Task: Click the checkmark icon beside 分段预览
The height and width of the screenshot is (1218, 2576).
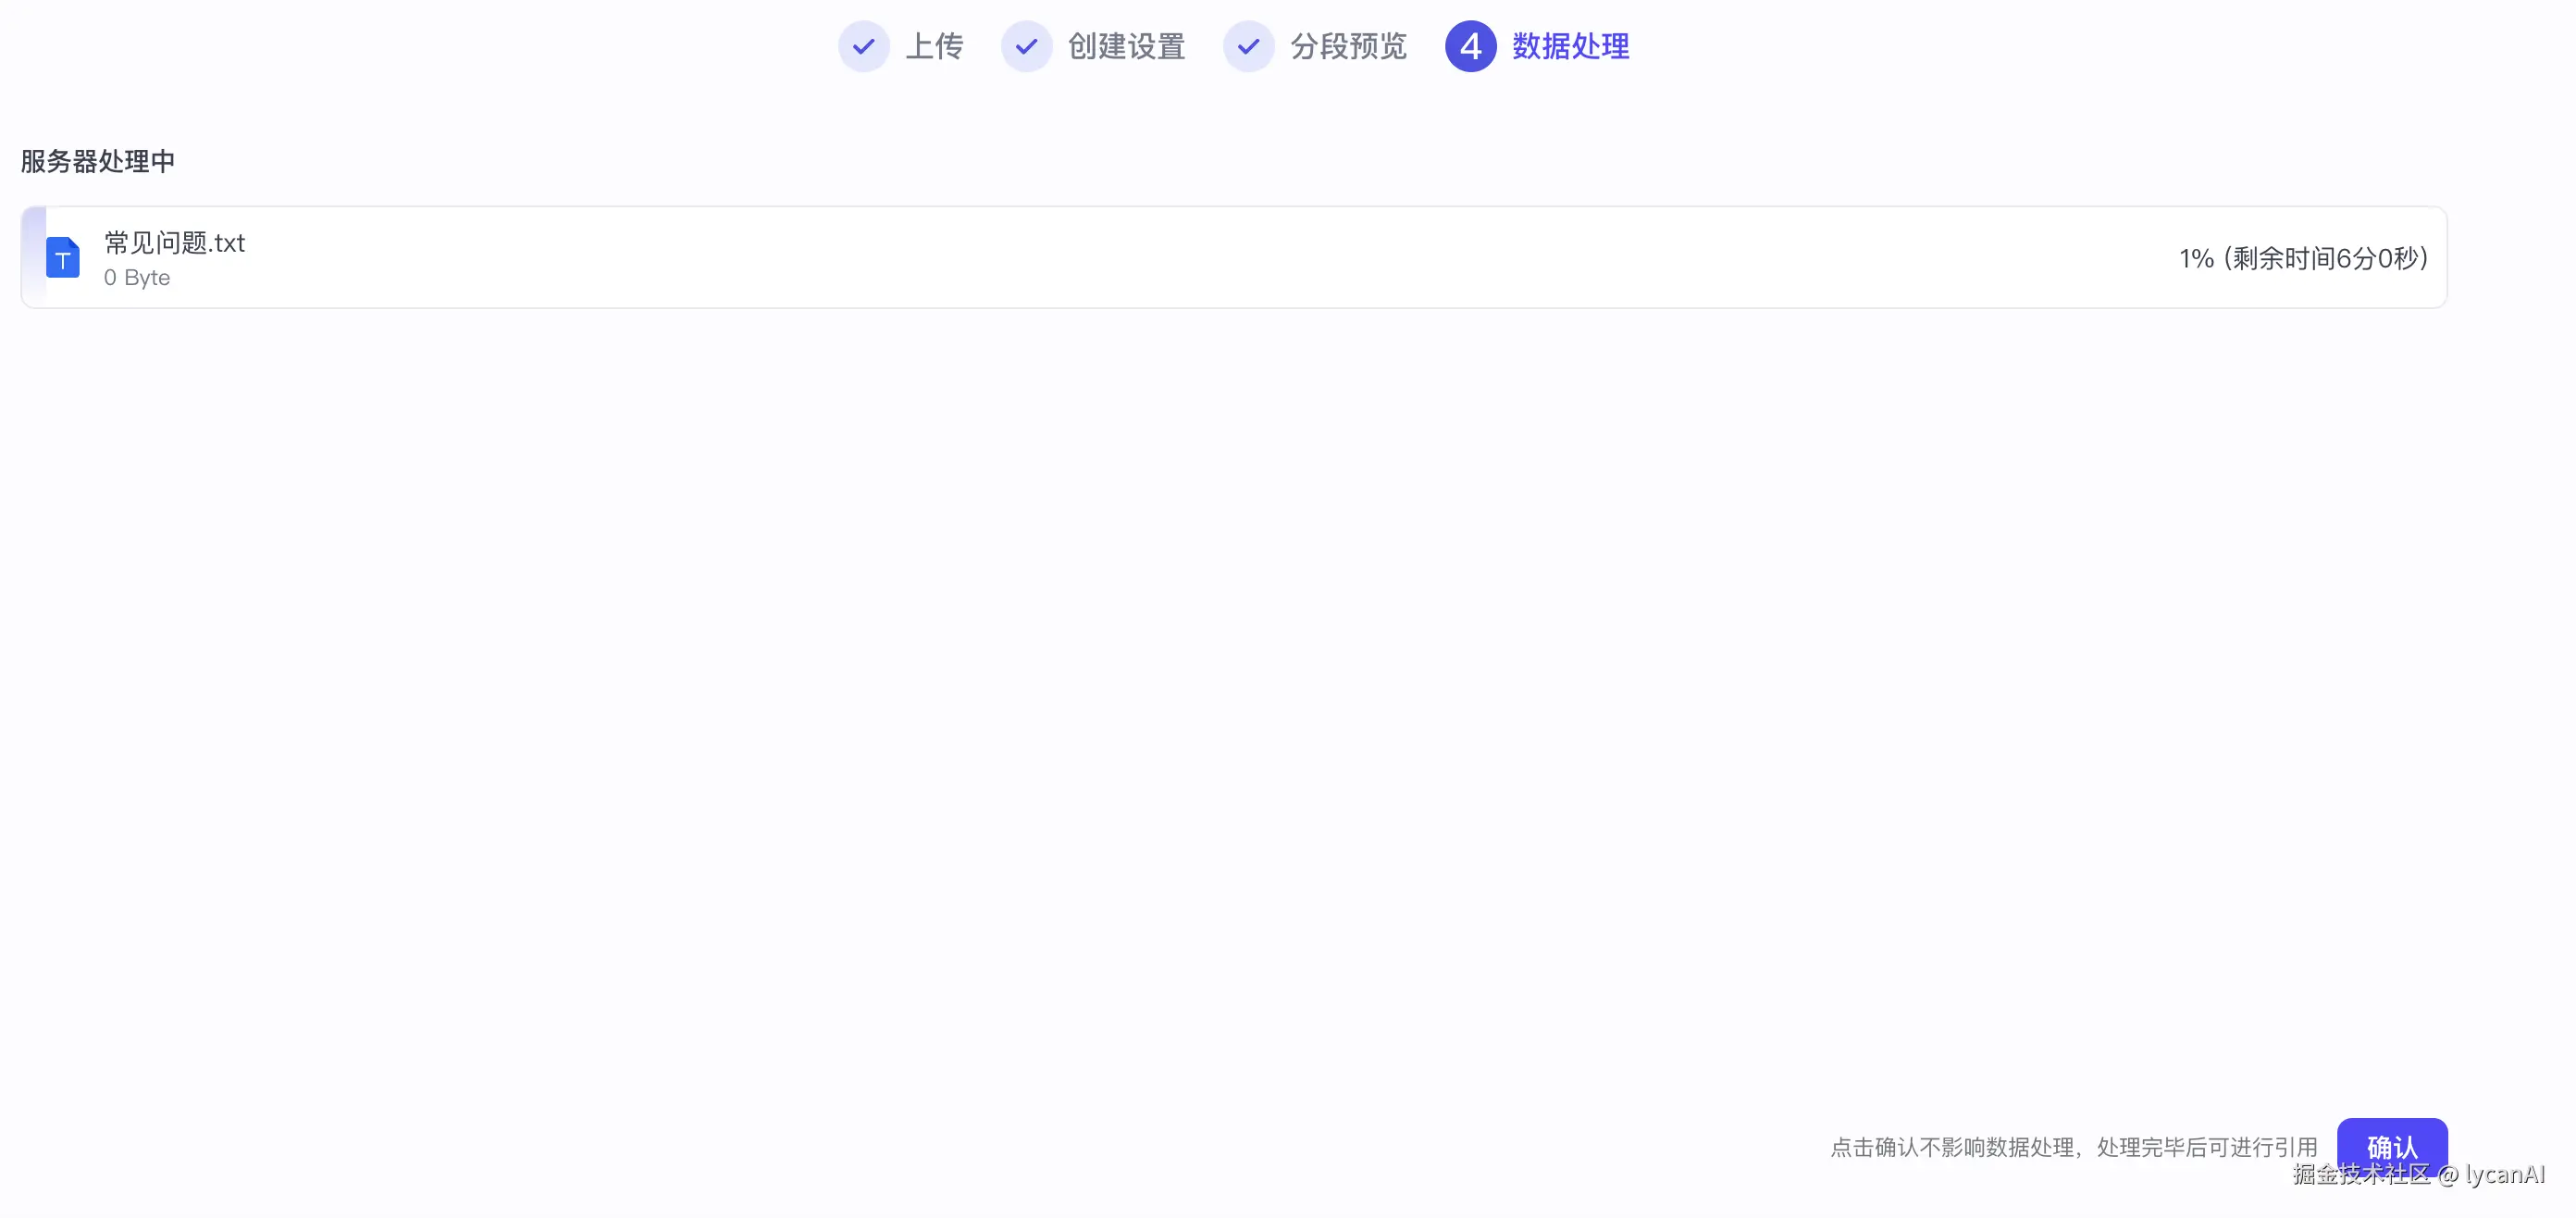Action: [1248, 46]
